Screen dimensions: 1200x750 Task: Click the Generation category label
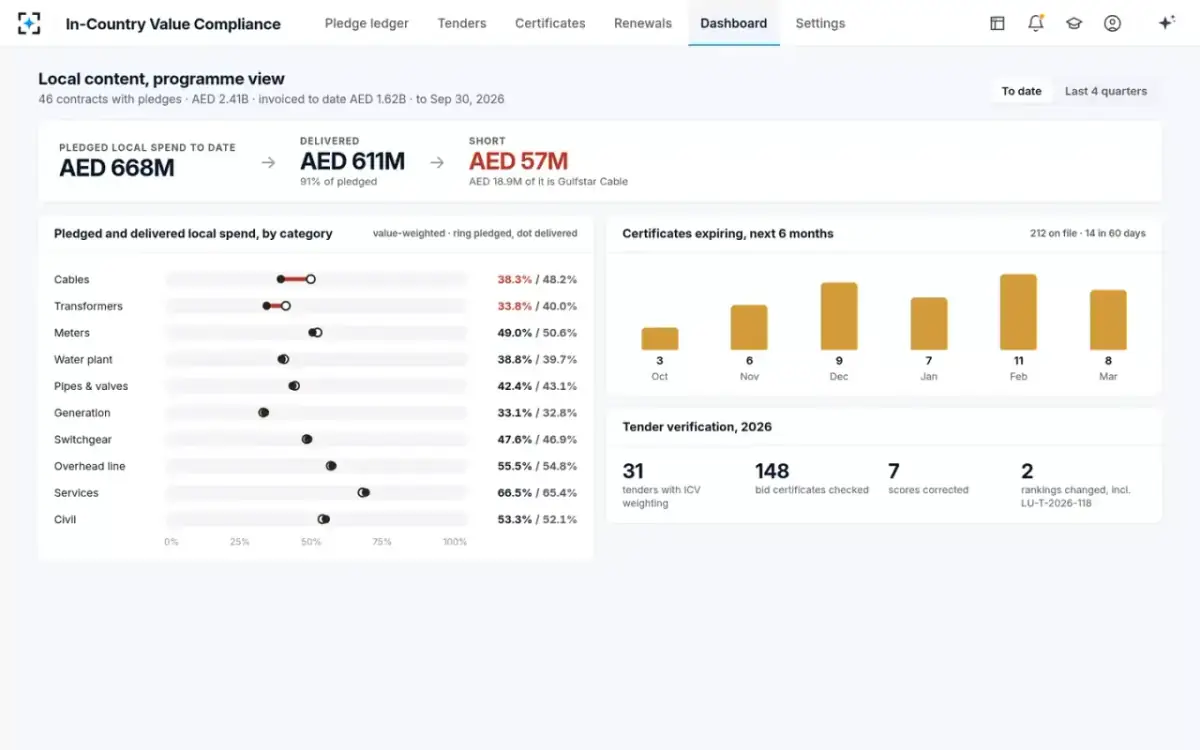click(82, 413)
